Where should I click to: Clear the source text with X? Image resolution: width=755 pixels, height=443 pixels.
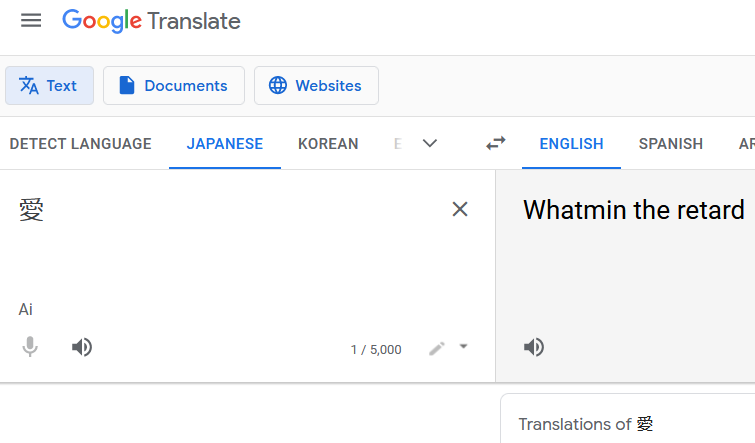point(460,209)
